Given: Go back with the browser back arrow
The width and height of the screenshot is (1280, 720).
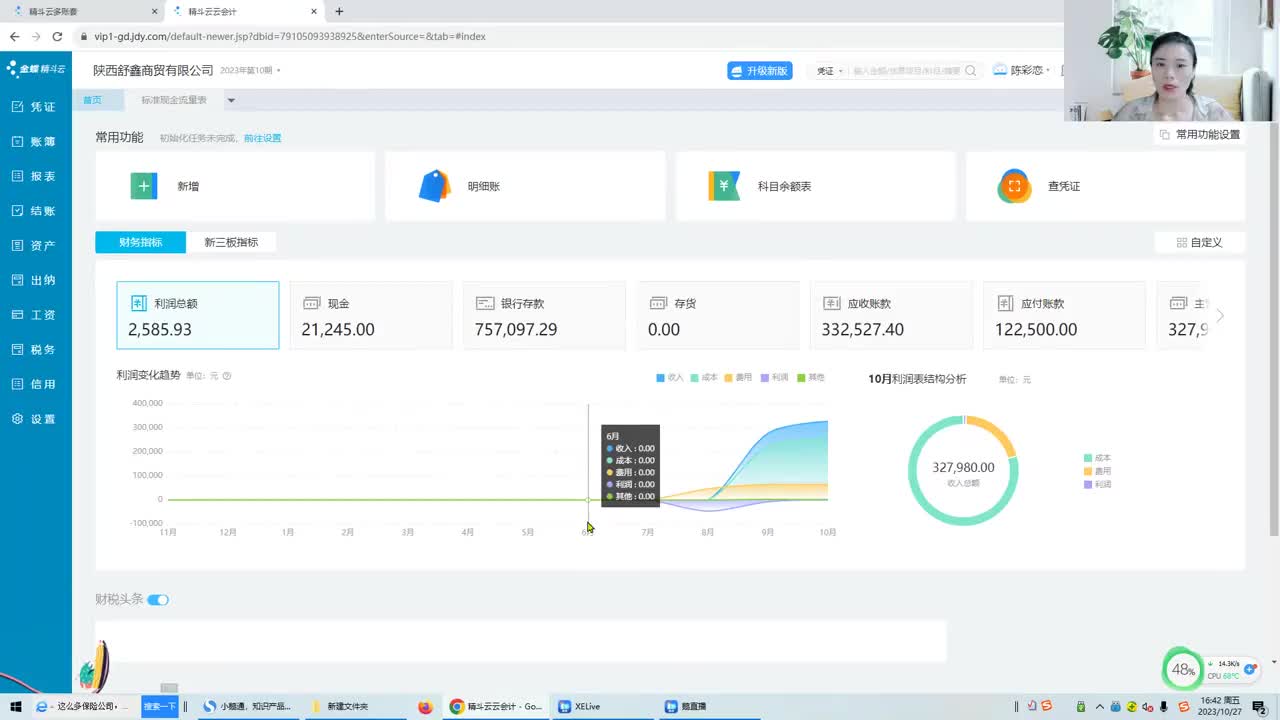Looking at the screenshot, I should click(x=14, y=36).
